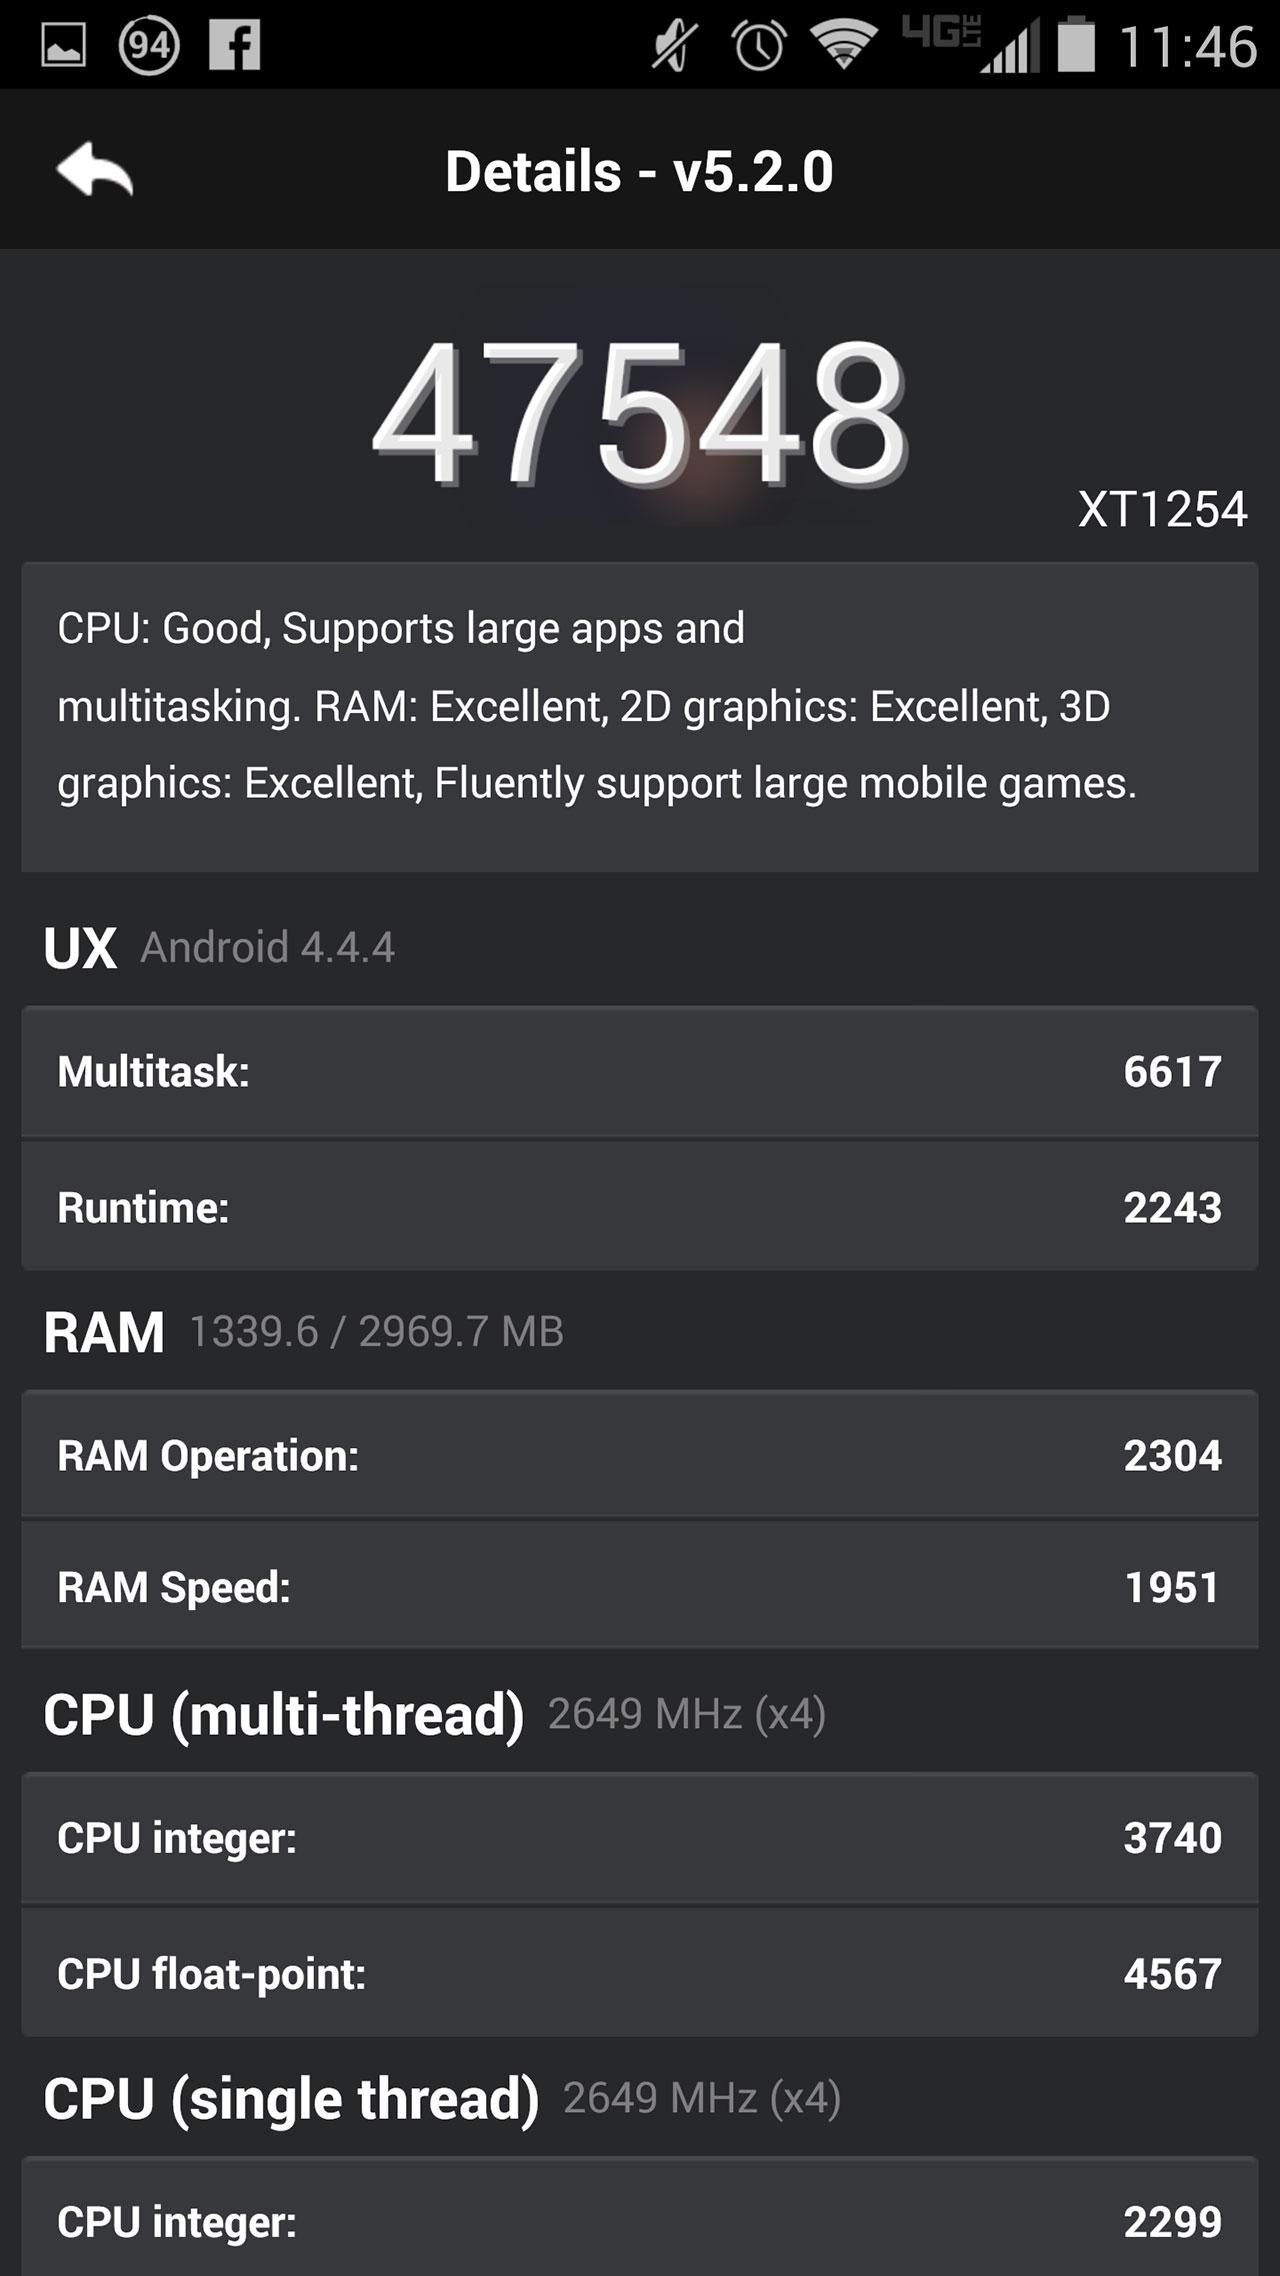The height and width of the screenshot is (2276, 1280).
Task: Tap the Wi-Fi signal icon
Action: [x=843, y=44]
